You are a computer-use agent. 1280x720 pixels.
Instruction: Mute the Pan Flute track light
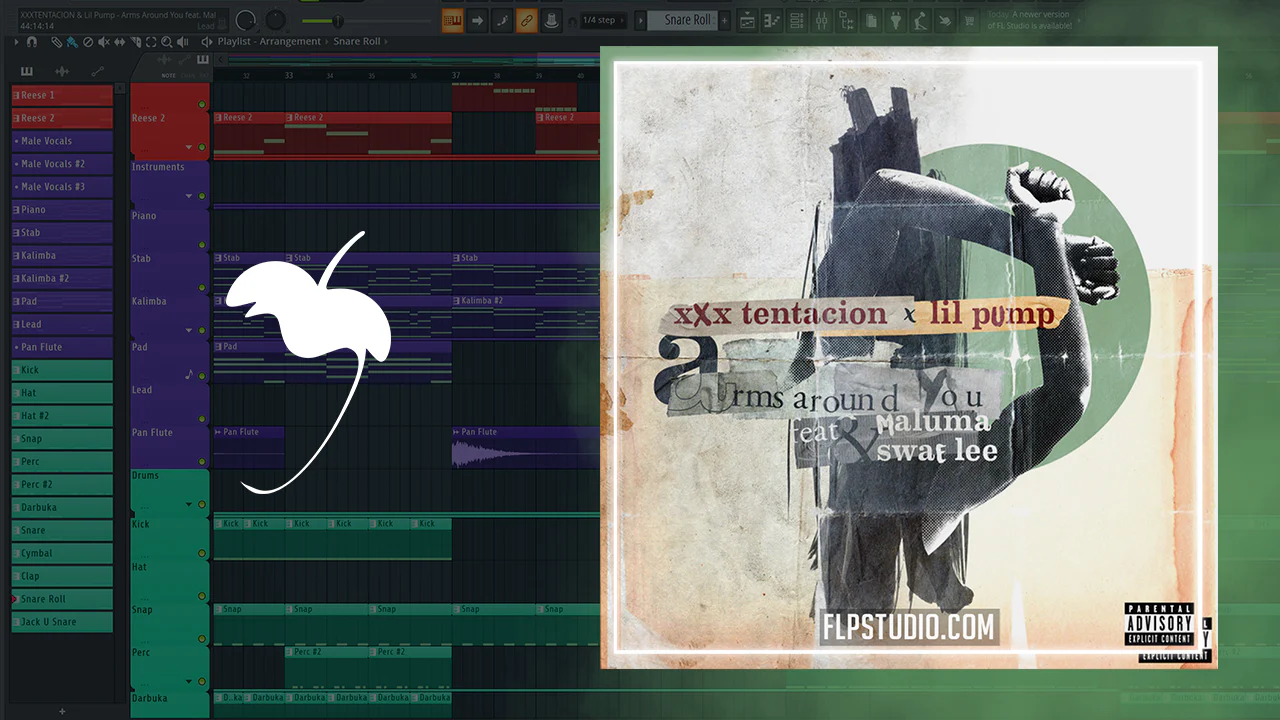pyautogui.click(x=202, y=462)
